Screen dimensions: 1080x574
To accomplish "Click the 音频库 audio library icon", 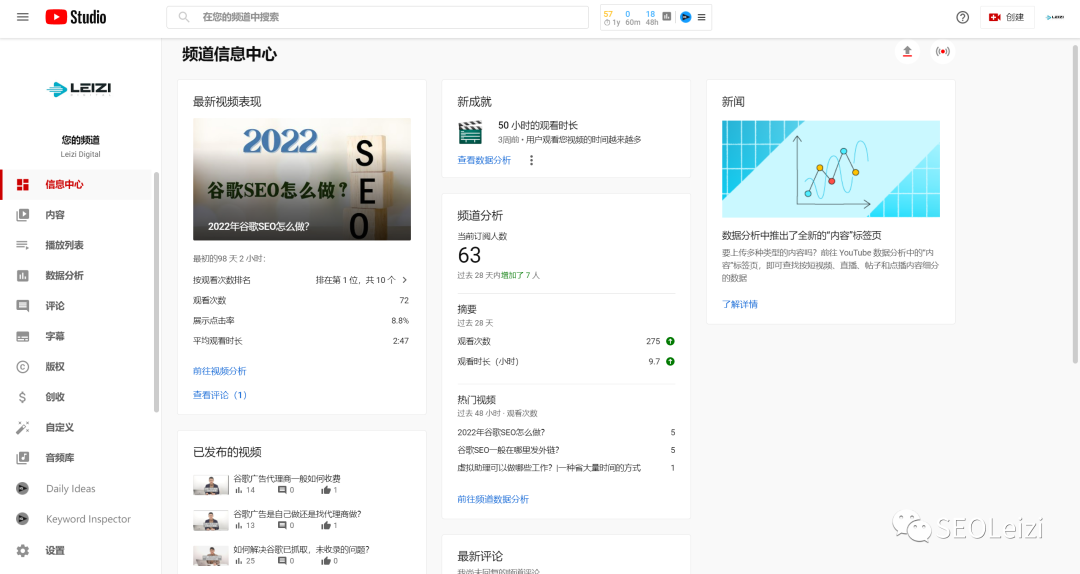I will (23, 458).
